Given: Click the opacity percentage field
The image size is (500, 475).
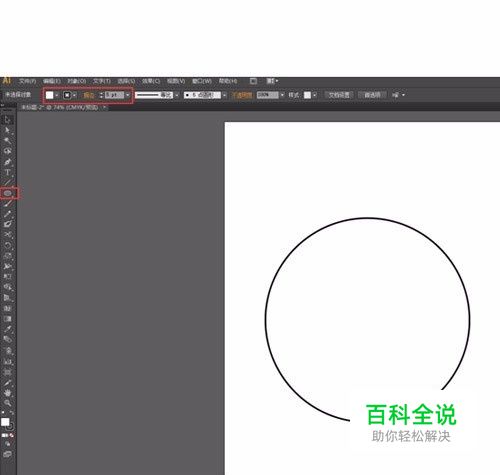Looking at the screenshot, I should [268, 95].
